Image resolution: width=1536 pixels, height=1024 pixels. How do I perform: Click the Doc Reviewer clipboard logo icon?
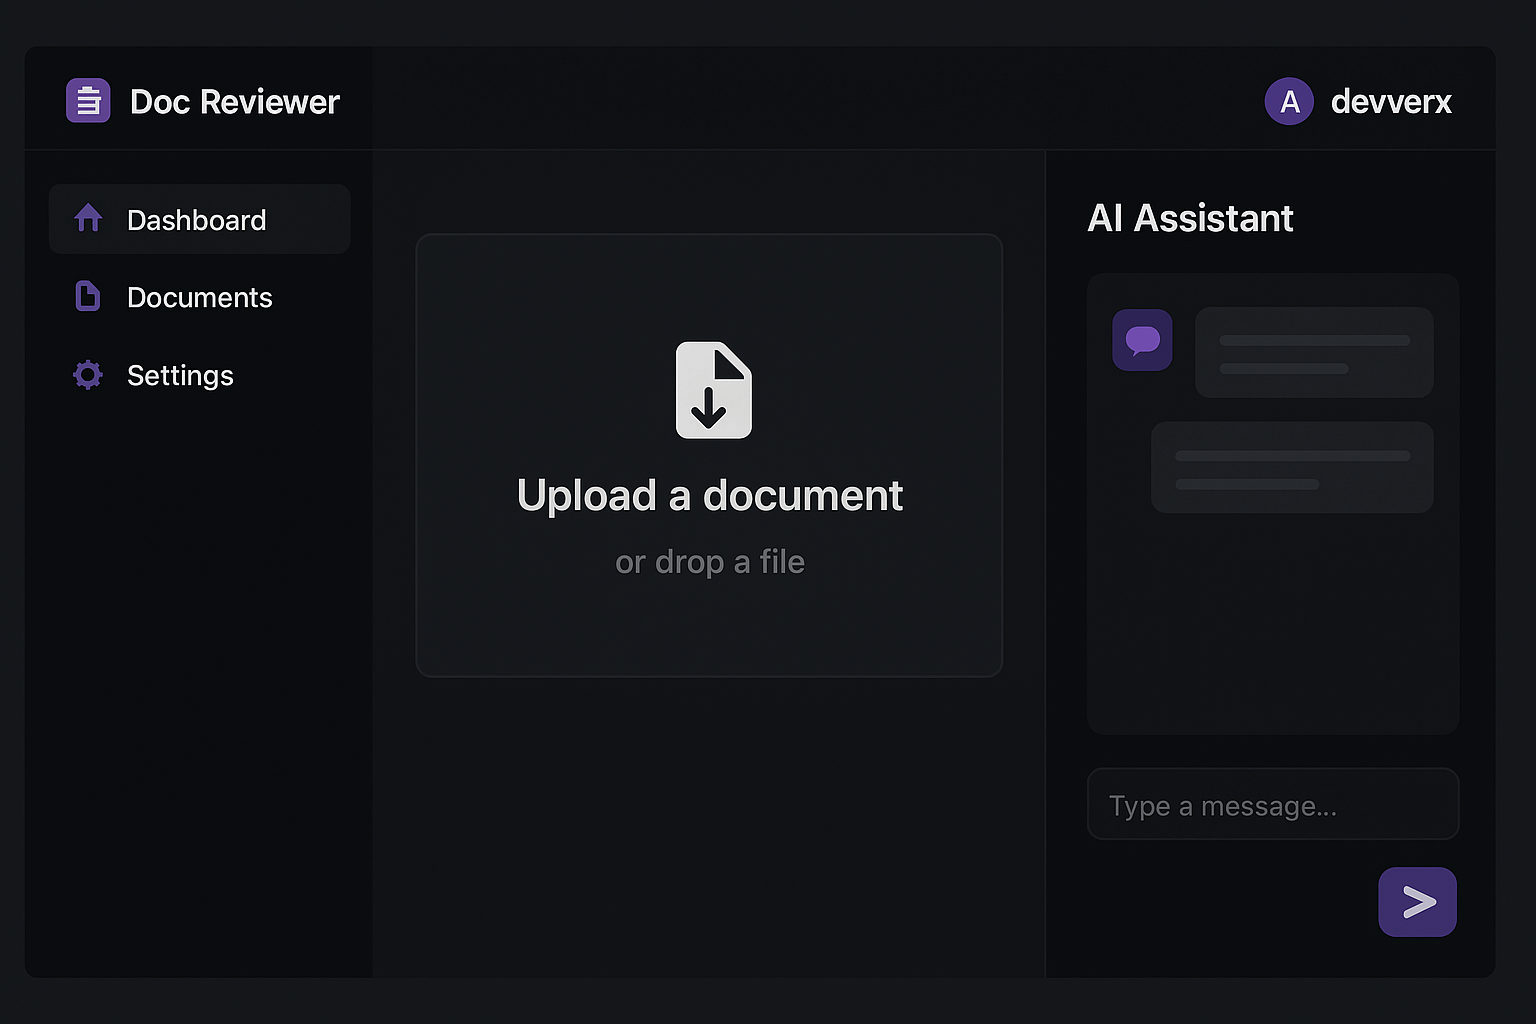tap(88, 101)
